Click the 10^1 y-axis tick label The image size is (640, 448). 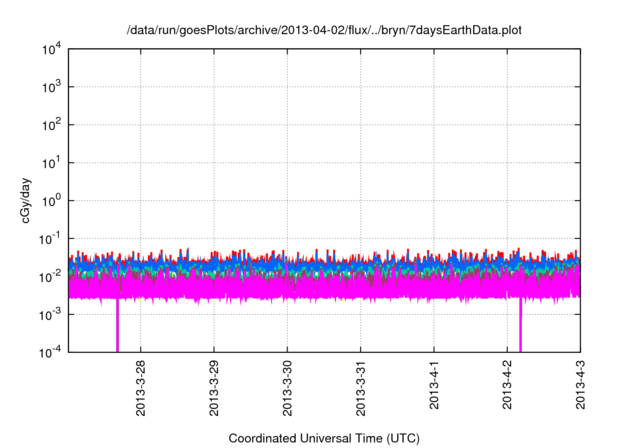(51, 163)
